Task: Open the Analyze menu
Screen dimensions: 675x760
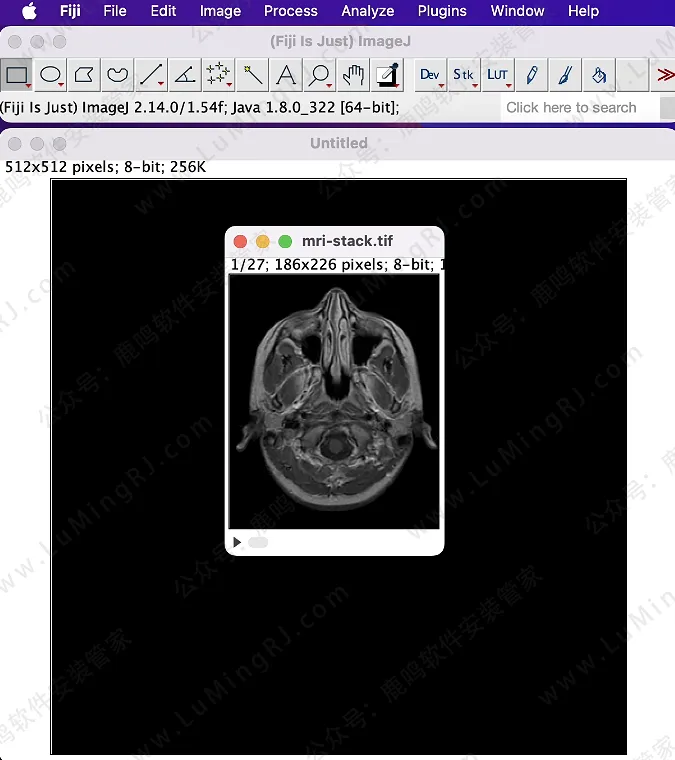Action: click(367, 12)
